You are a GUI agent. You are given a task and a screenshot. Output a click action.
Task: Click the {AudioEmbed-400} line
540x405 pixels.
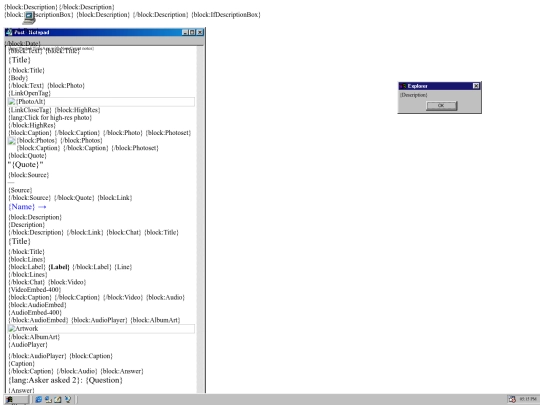click(x=35, y=312)
